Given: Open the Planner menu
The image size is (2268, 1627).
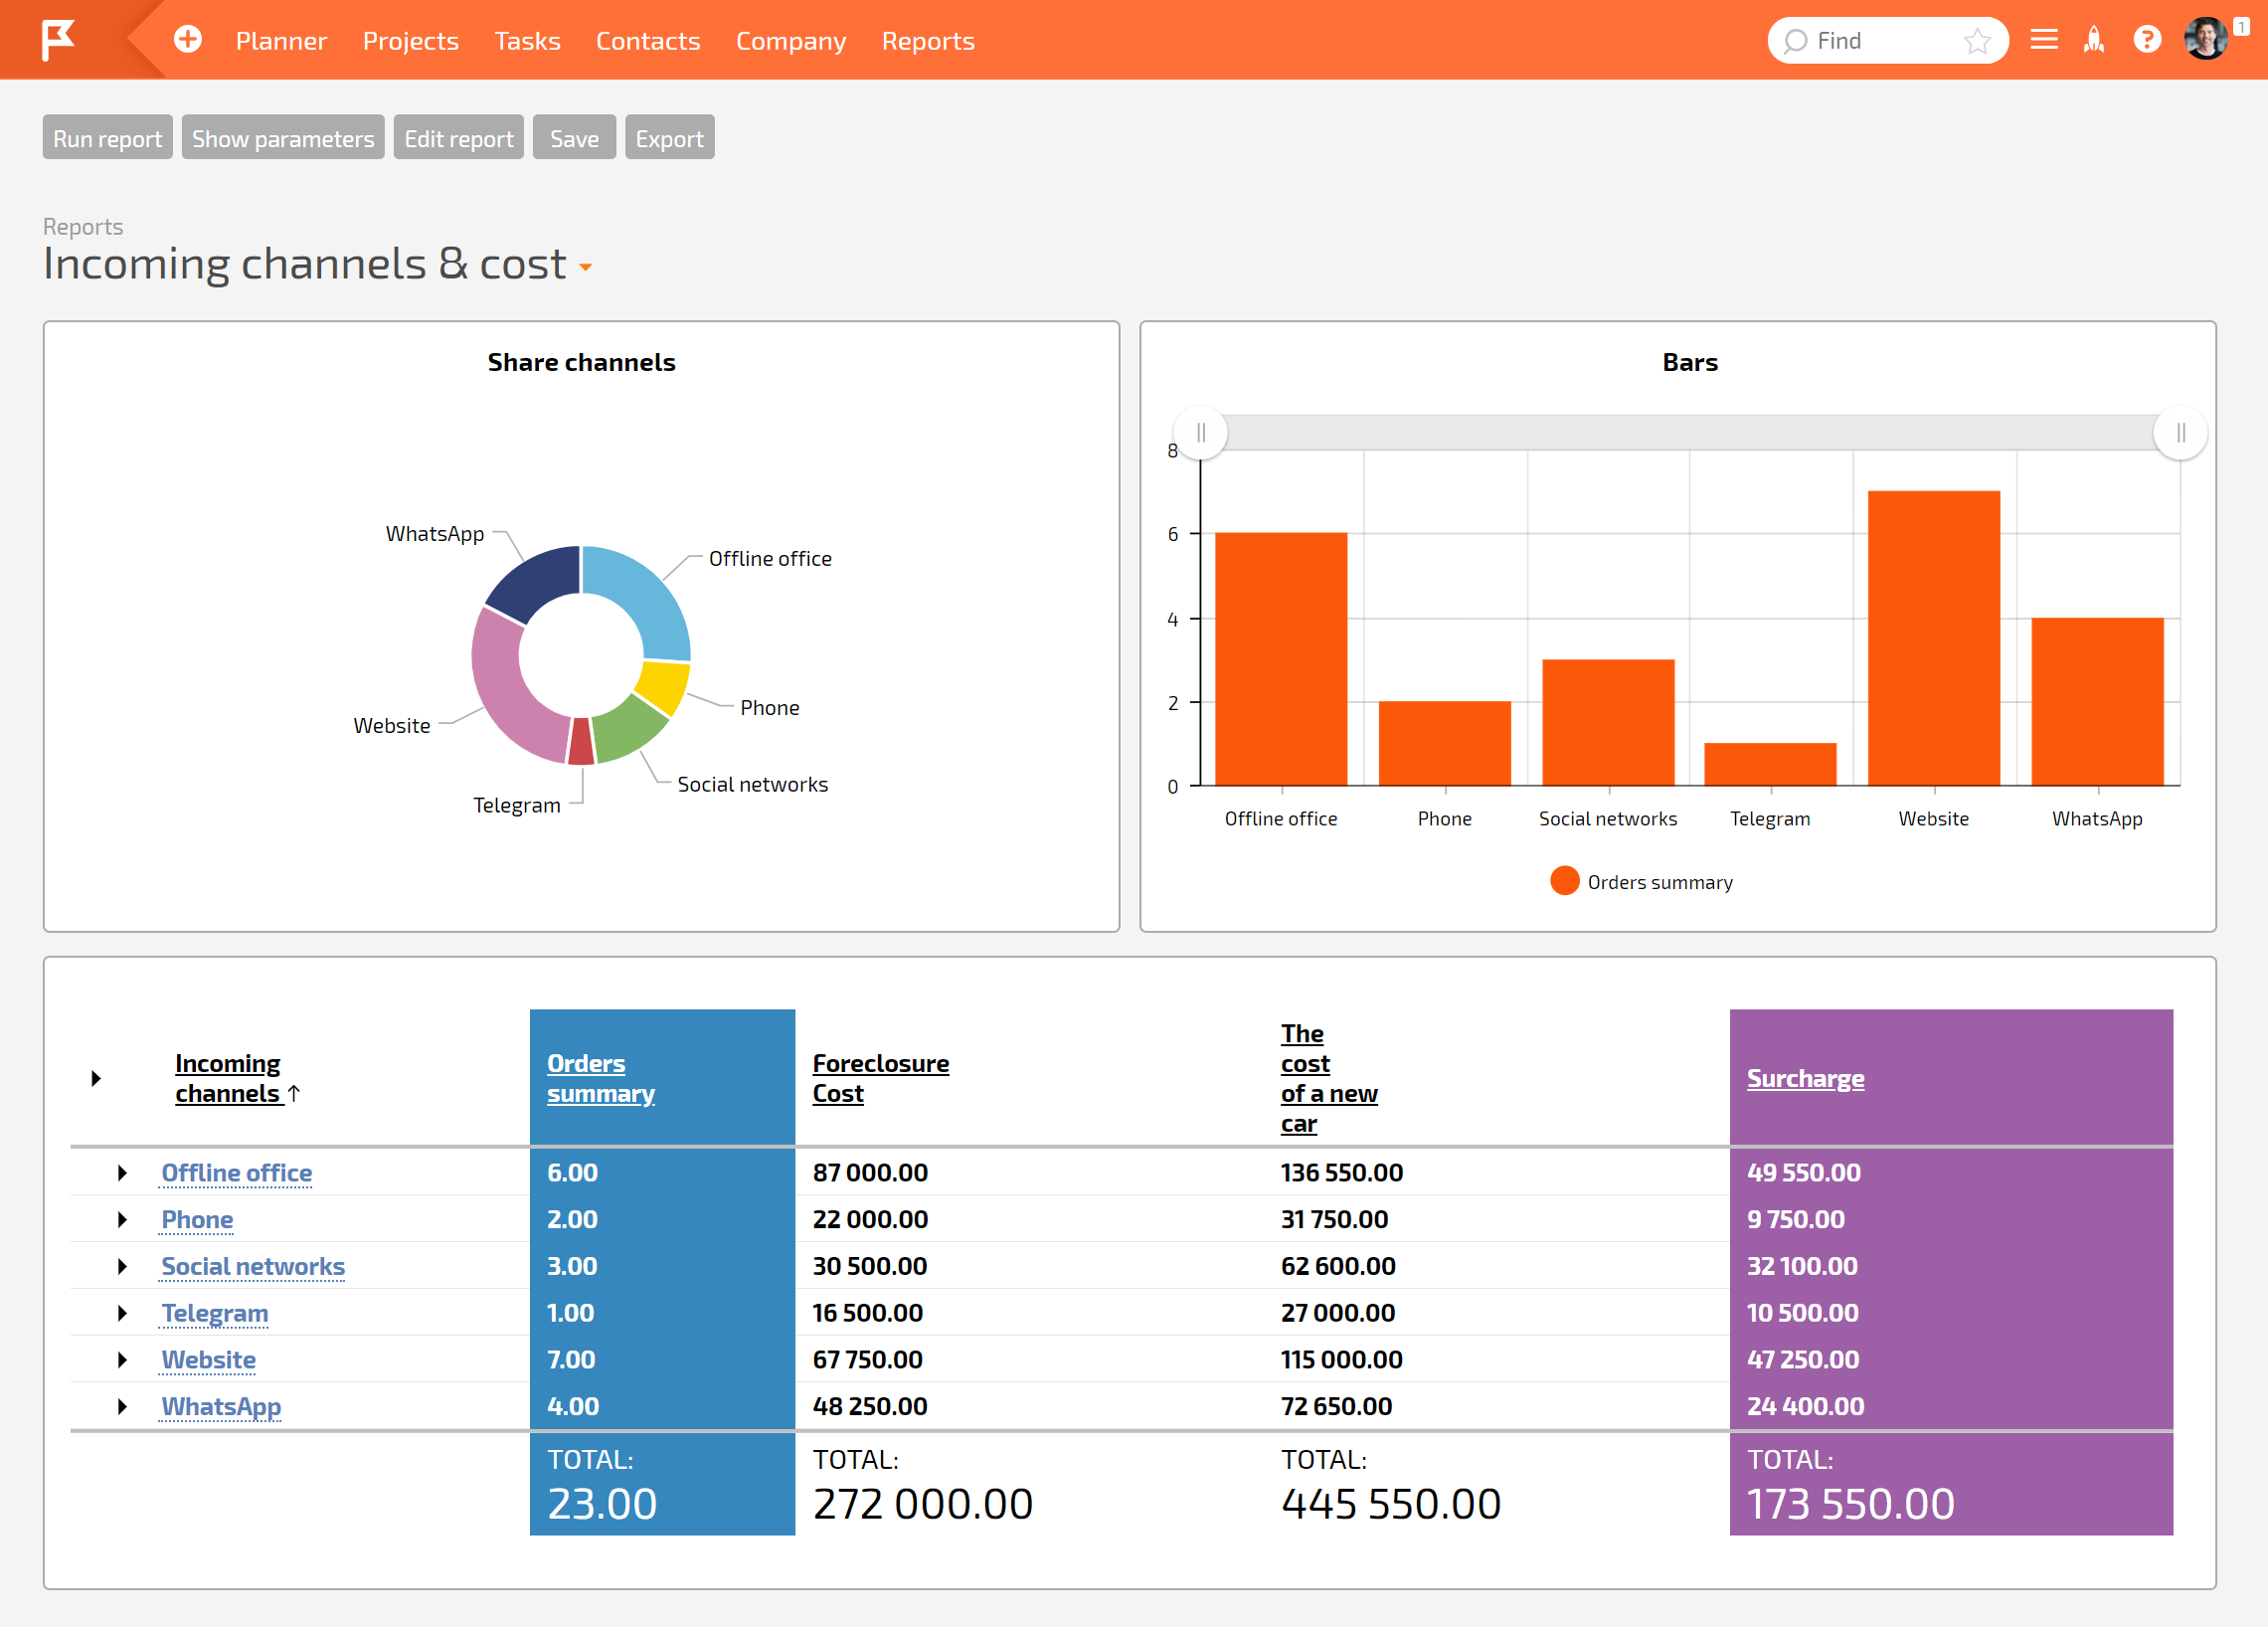Looking at the screenshot, I should (281, 41).
